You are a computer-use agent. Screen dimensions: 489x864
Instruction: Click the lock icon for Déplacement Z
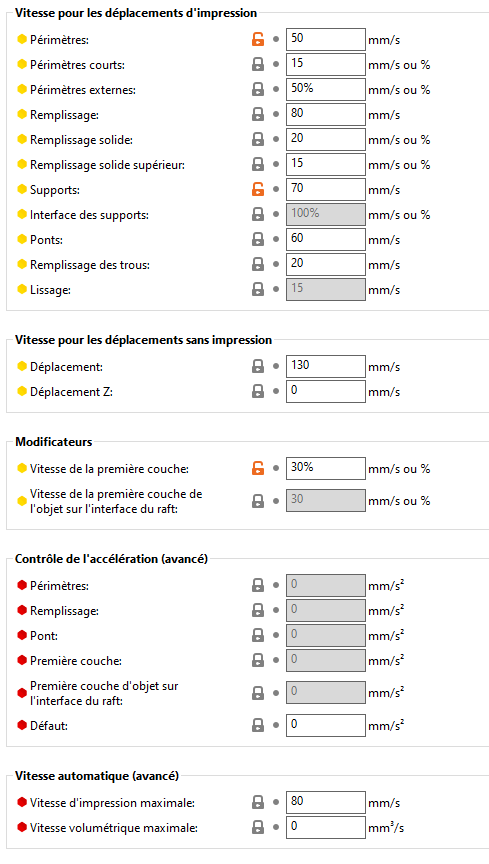point(257,391)
